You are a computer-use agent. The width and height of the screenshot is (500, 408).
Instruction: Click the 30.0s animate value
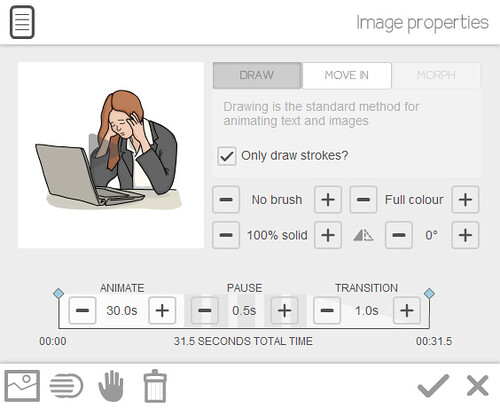point(122,311)
